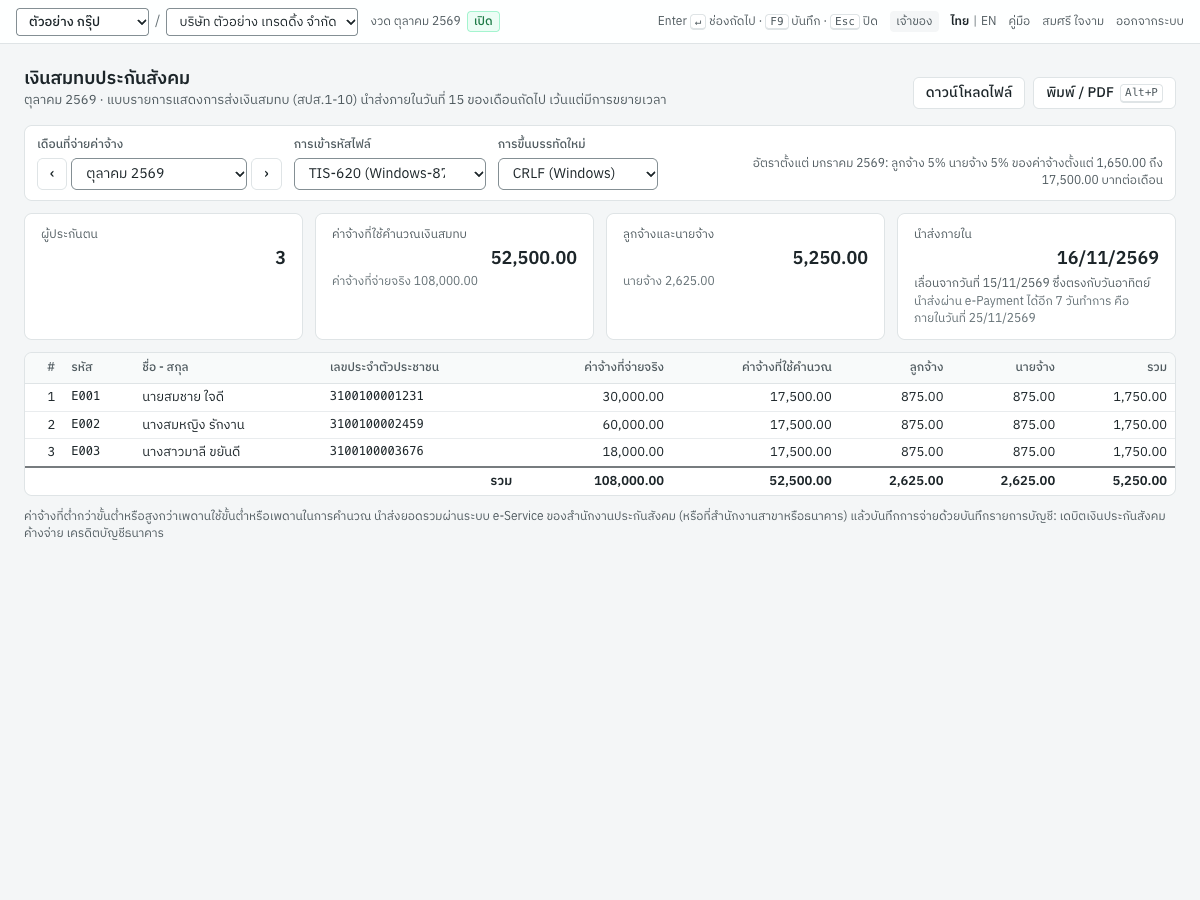Open the group selector ตัวอย่าง กรุ๊ป

pyautogui.click(x=82, y=22)
